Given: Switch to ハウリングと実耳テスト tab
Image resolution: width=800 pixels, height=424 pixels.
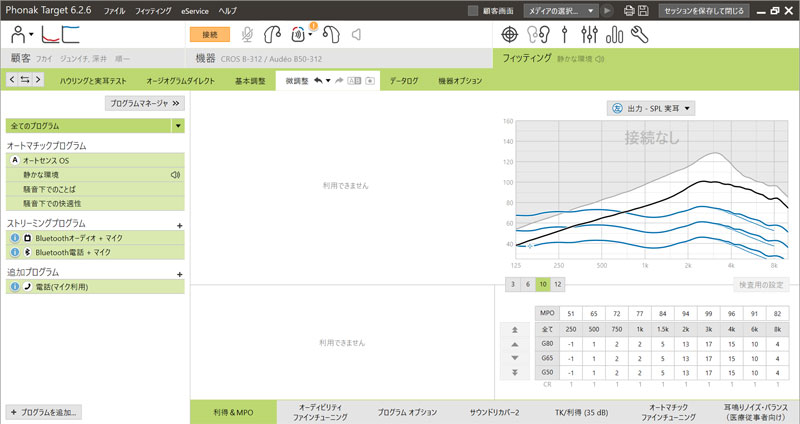Looking at the screenshot, I should (93, 81).
